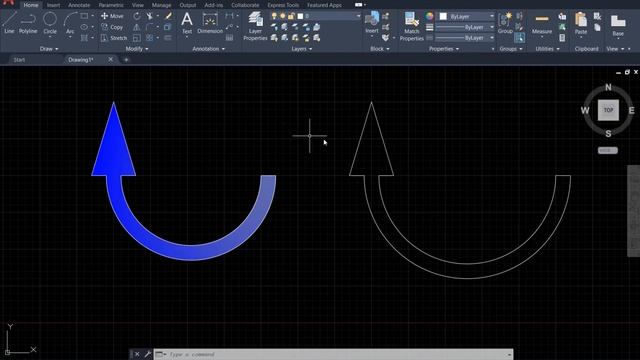
Task: Click the TOP face of ViewCube
Action: coord(608,110)
